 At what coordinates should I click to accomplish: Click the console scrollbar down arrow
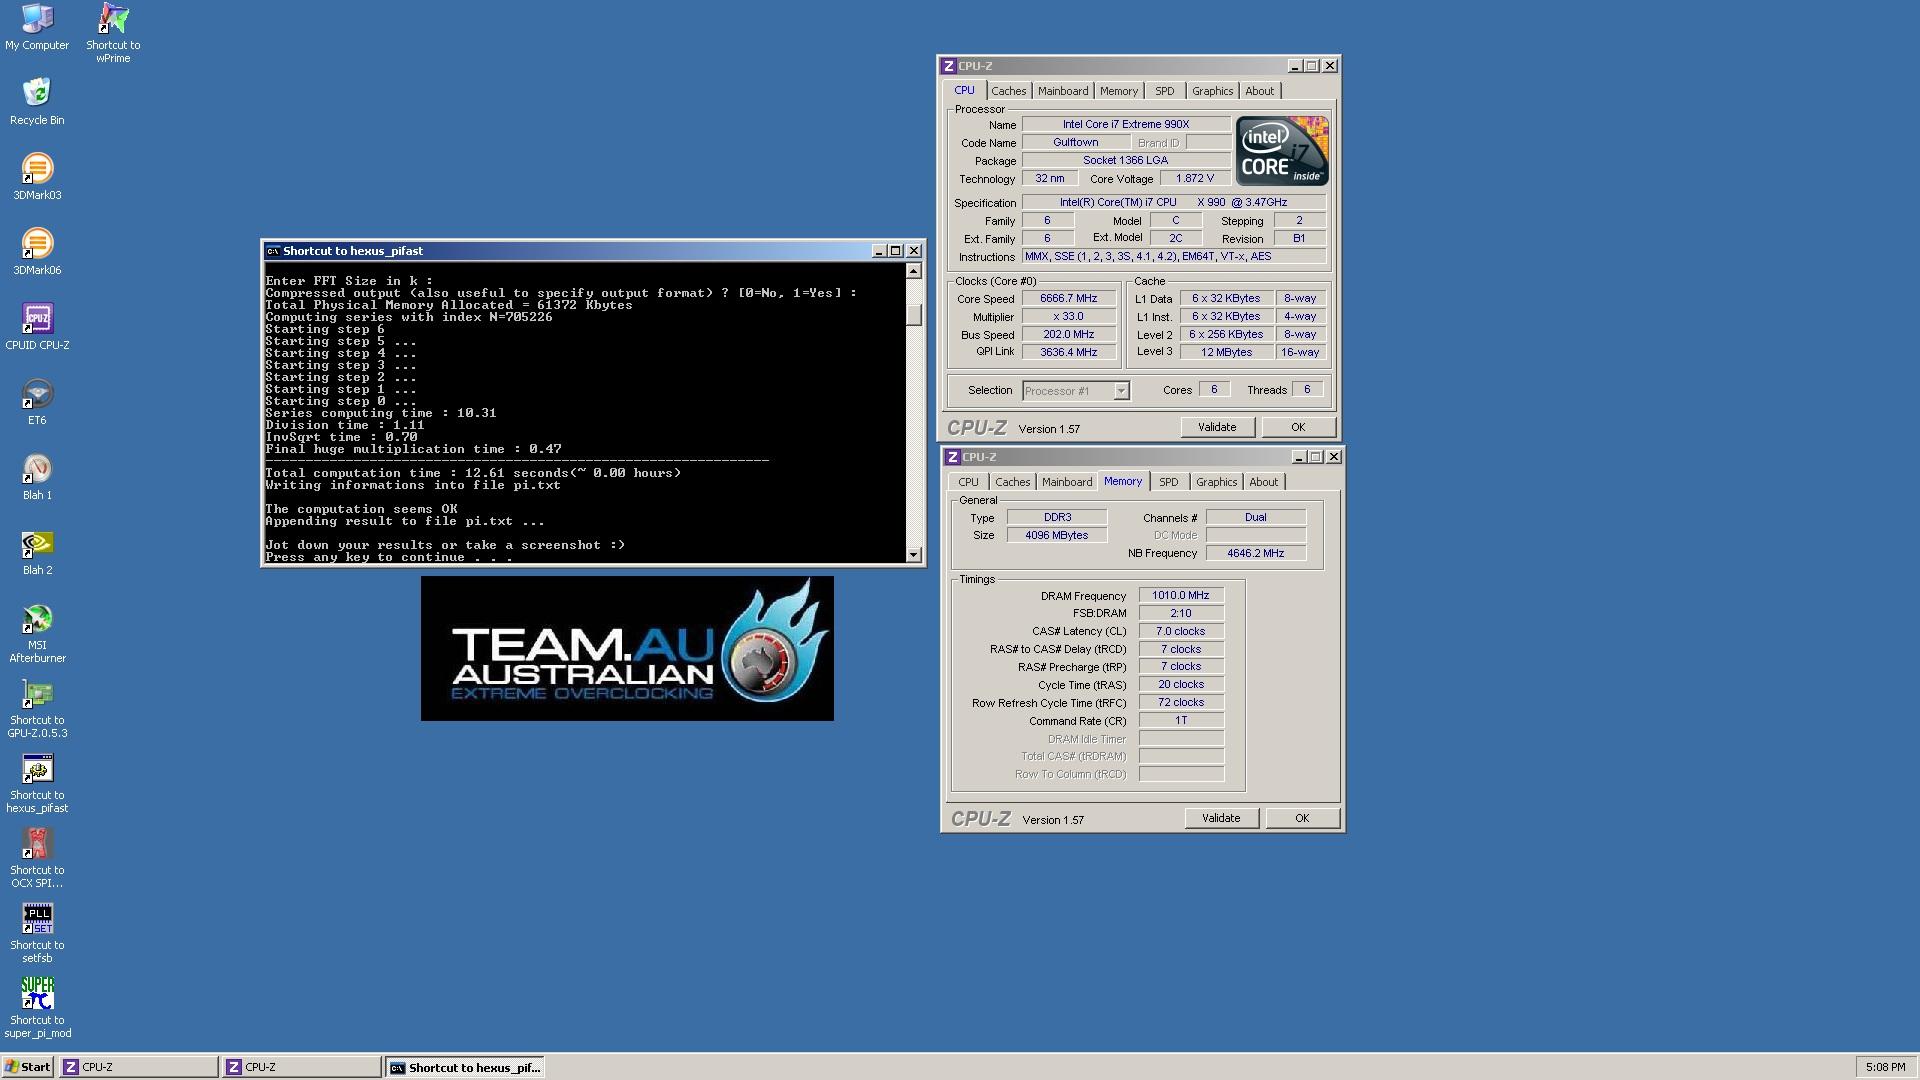[913, 554]
